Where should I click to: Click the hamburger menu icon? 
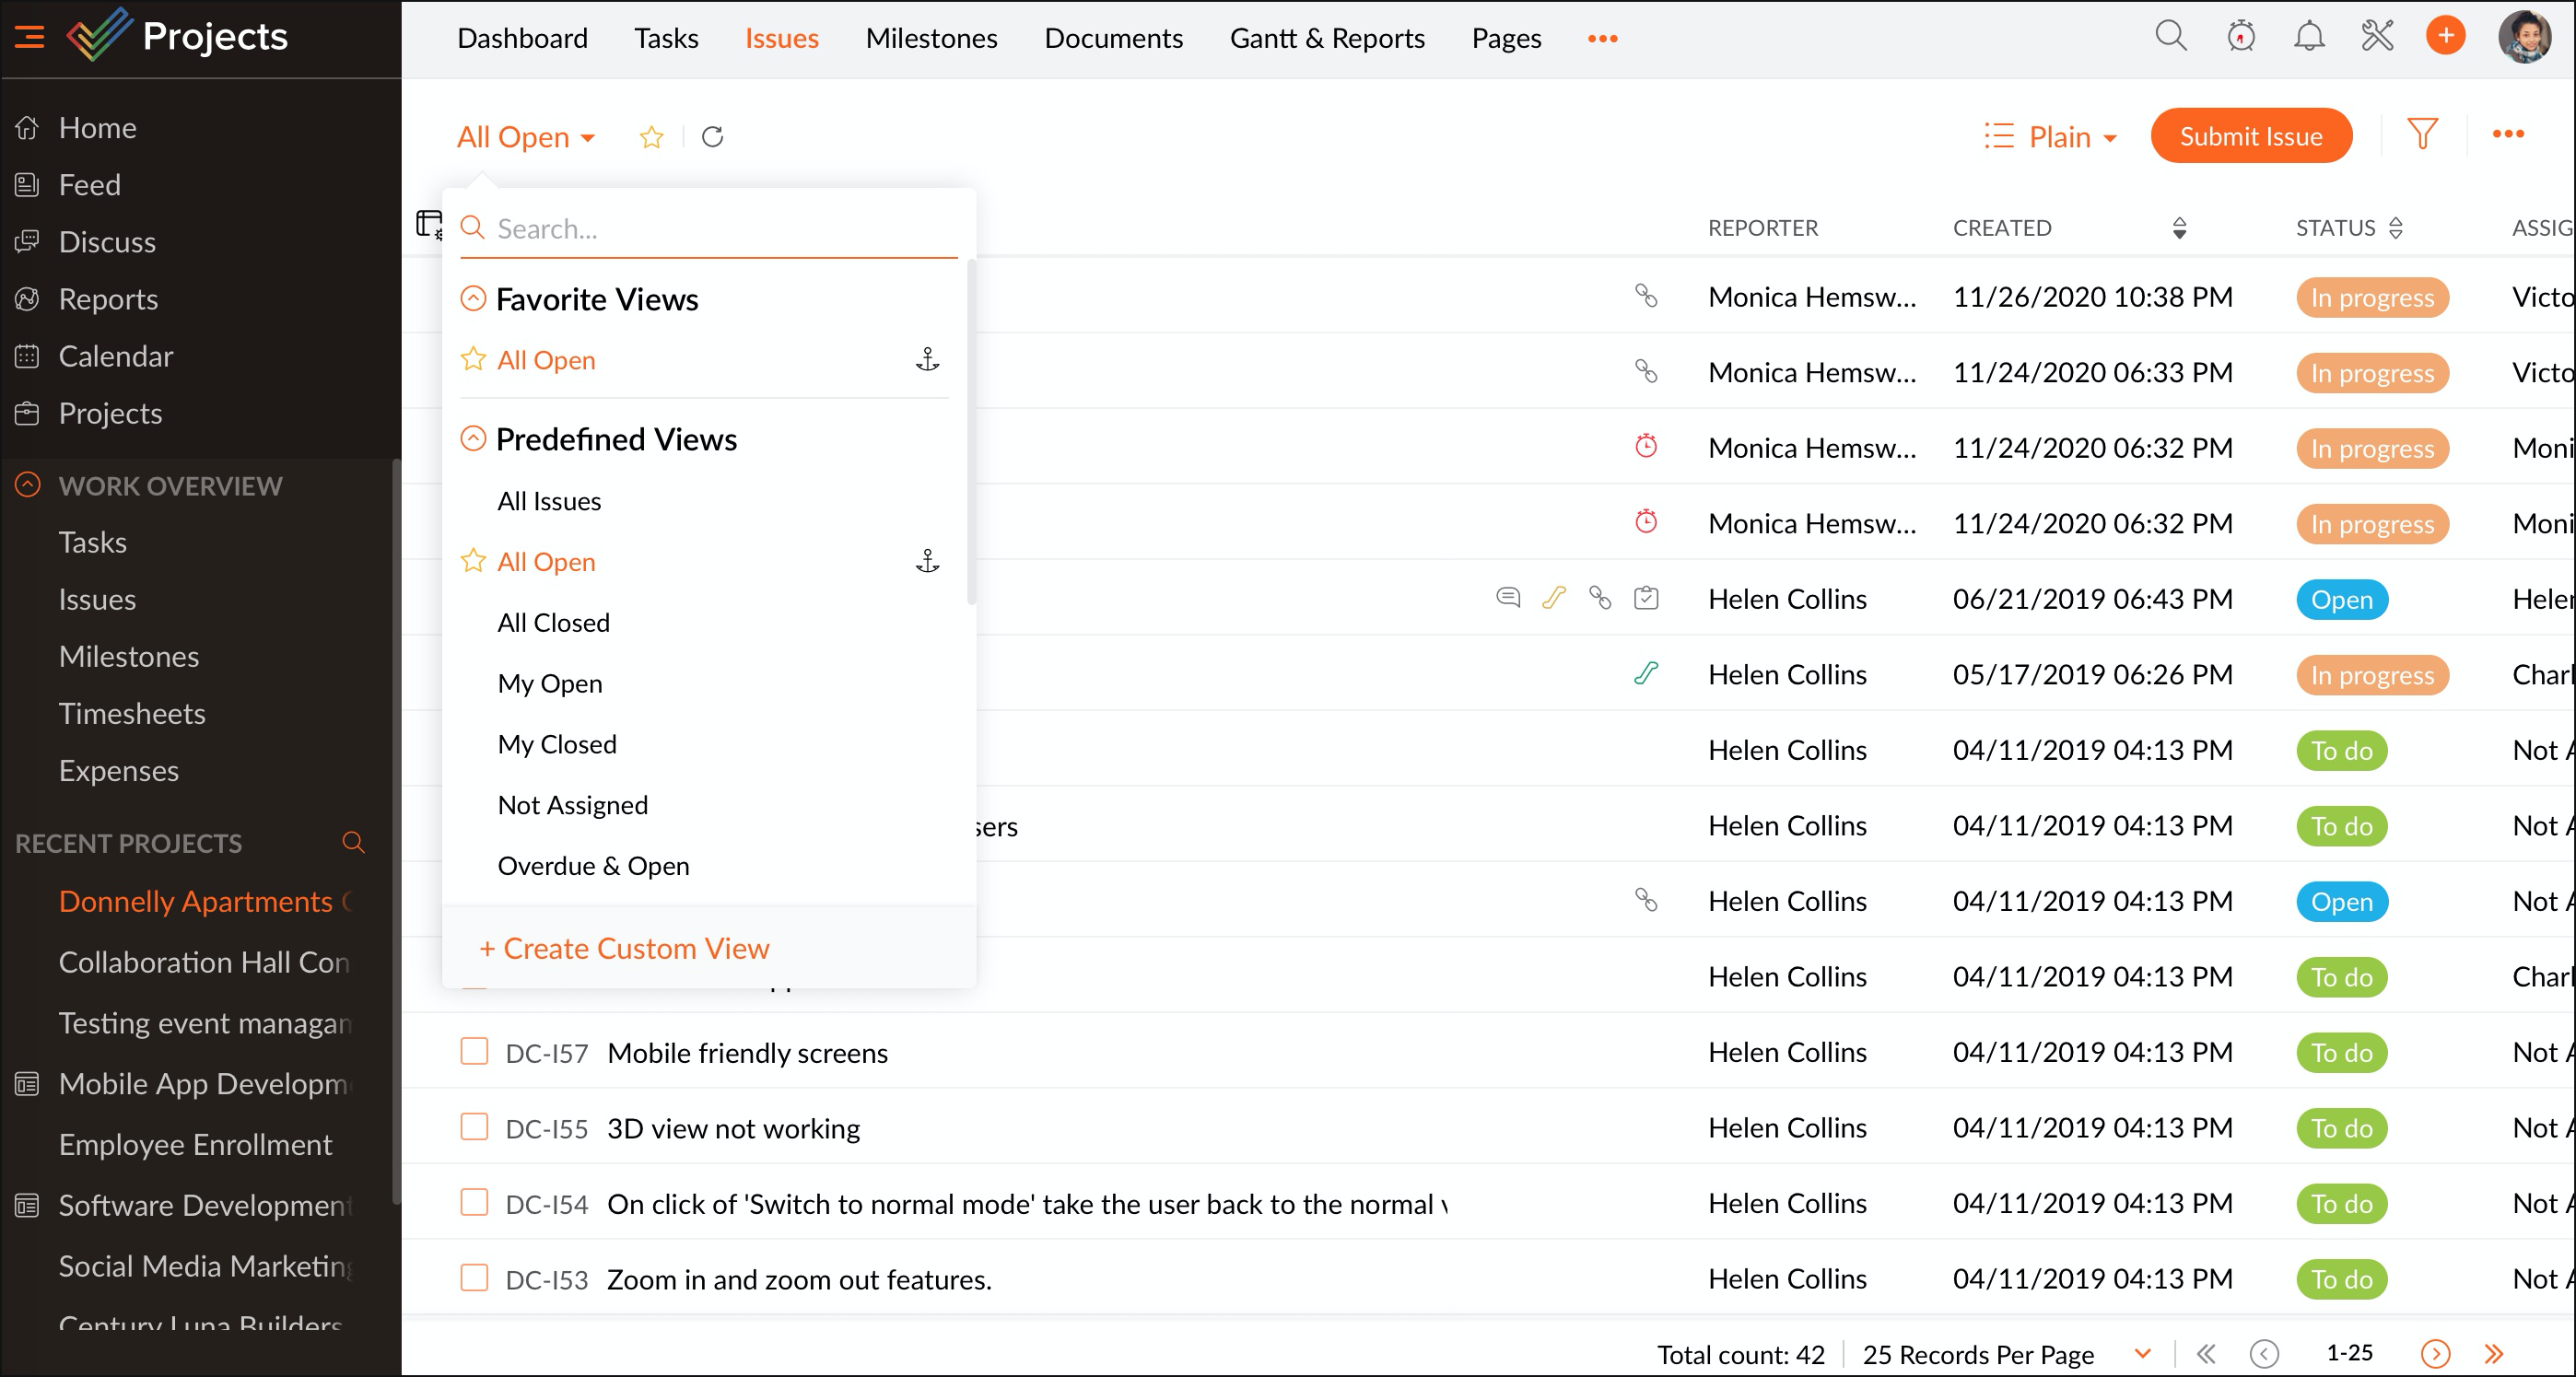click(x=29, y=38)
